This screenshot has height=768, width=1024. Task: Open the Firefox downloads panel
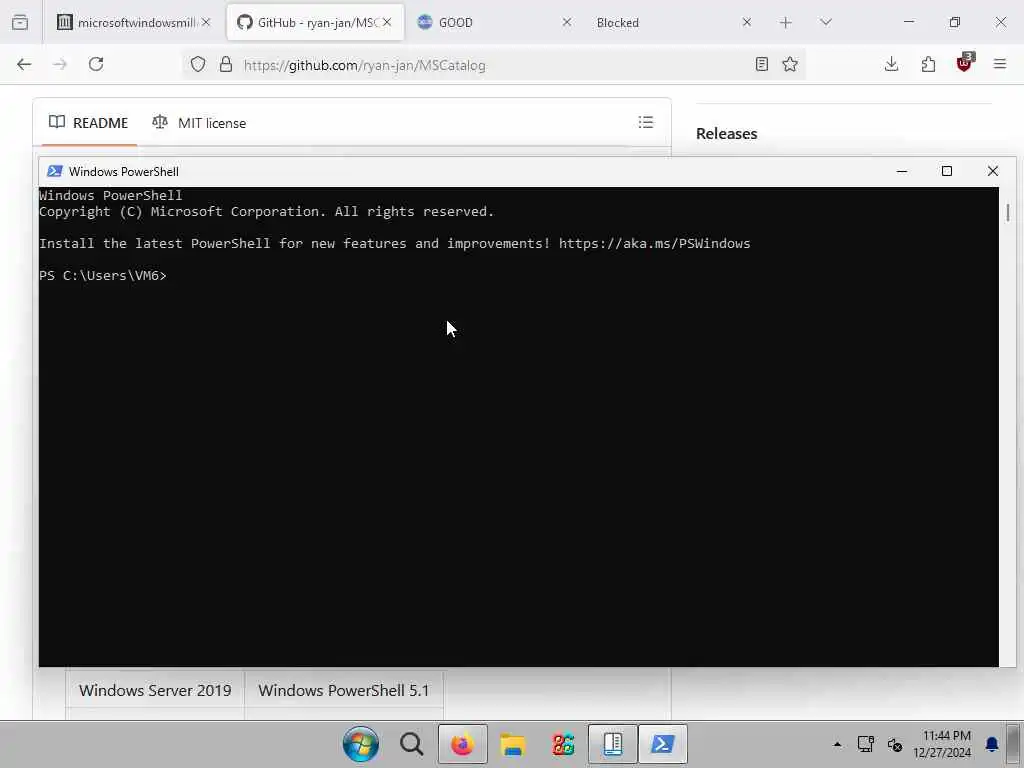click(891, 64)
